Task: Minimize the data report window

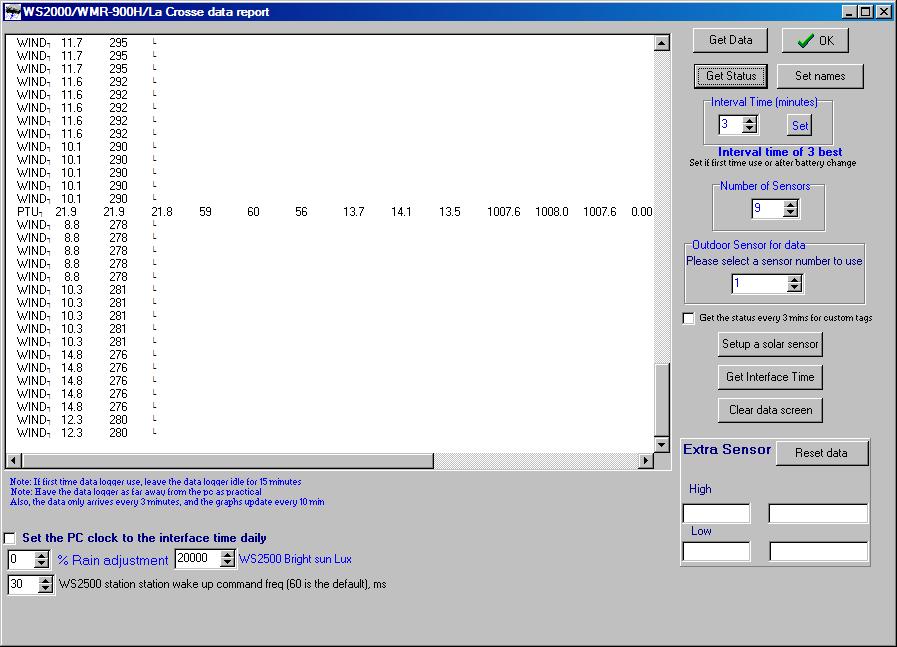Action: click(x=850, y=12)
